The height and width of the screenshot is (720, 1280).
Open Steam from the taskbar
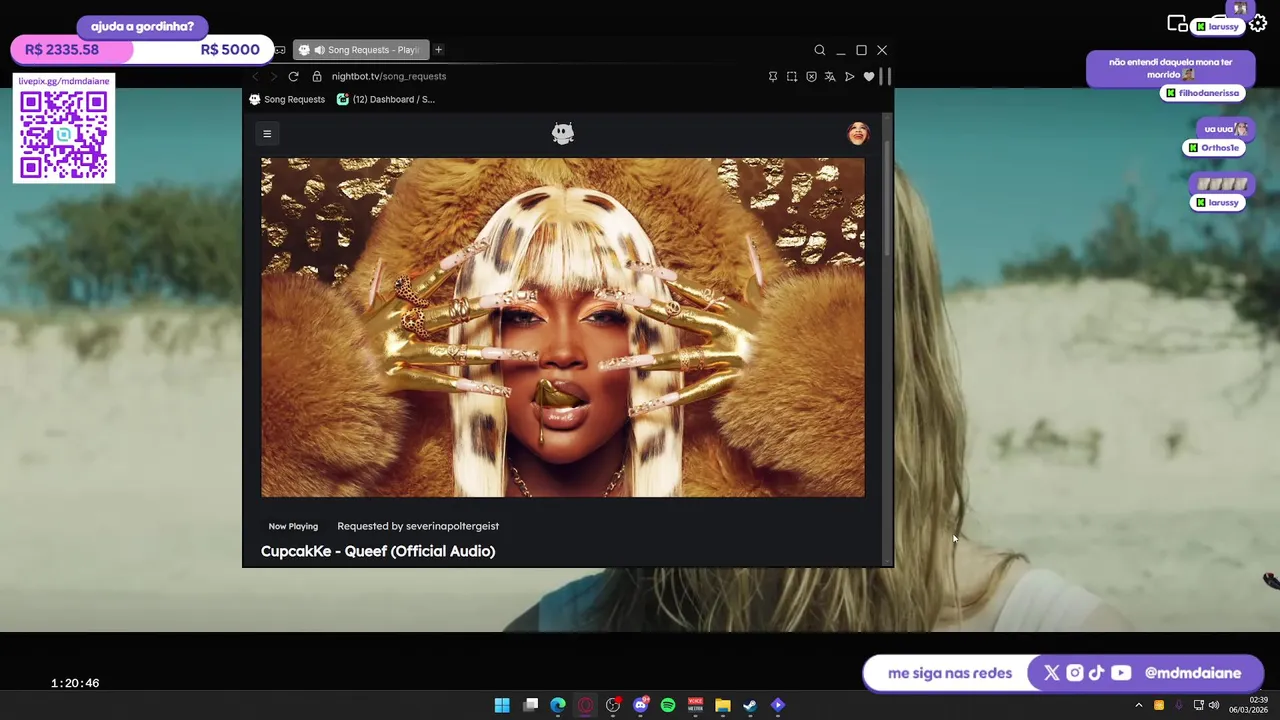click(x=750, y=705)
